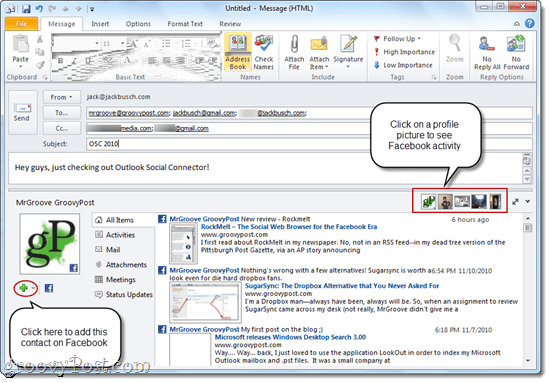Open the font size dropdown
Image resolution: width=550 pixels, height=383 pixels.
(x=122, y=43)
